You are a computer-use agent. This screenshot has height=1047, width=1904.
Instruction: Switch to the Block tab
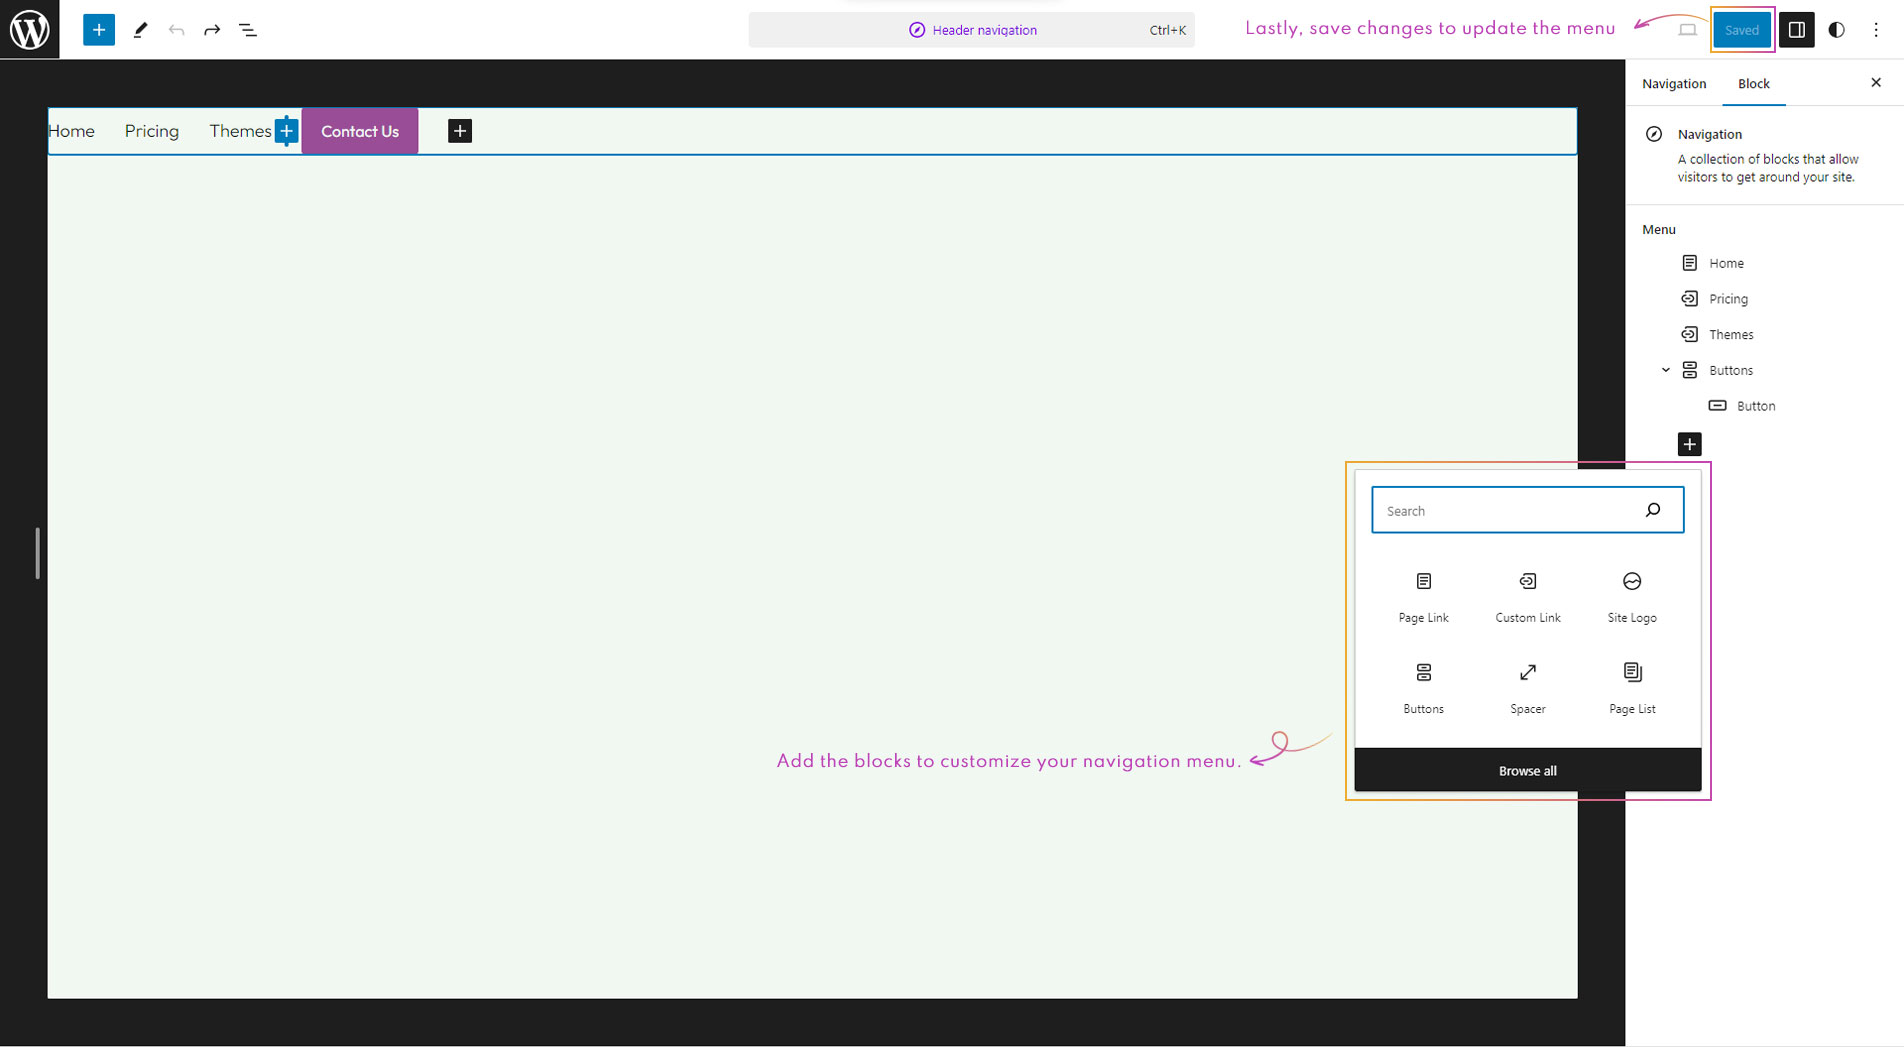pos(1753,84)
